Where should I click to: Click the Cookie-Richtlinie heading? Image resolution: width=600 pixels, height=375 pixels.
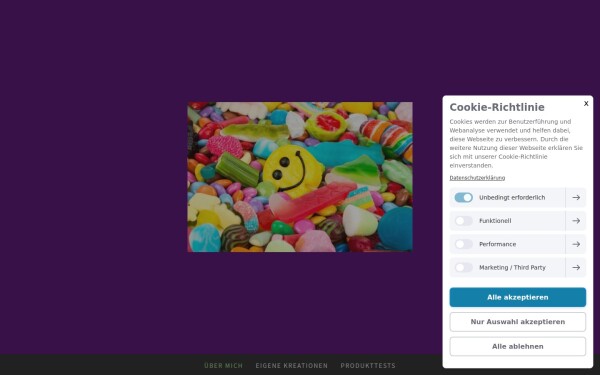497,107
